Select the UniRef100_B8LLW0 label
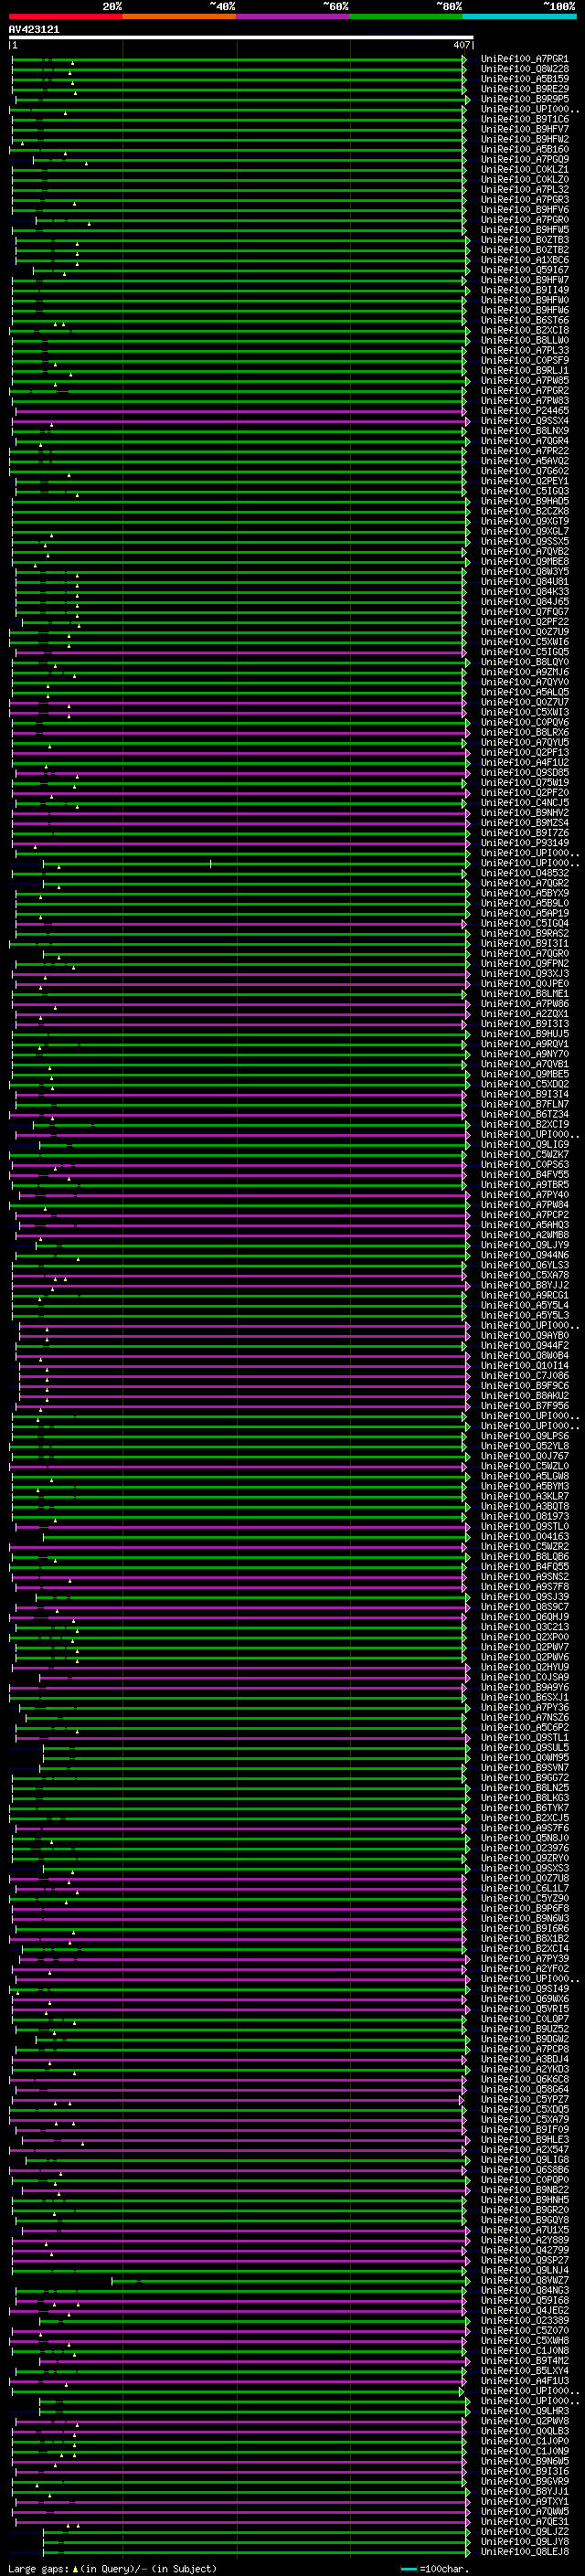The height and width of the screenshot is (2576, 585). 524,340
